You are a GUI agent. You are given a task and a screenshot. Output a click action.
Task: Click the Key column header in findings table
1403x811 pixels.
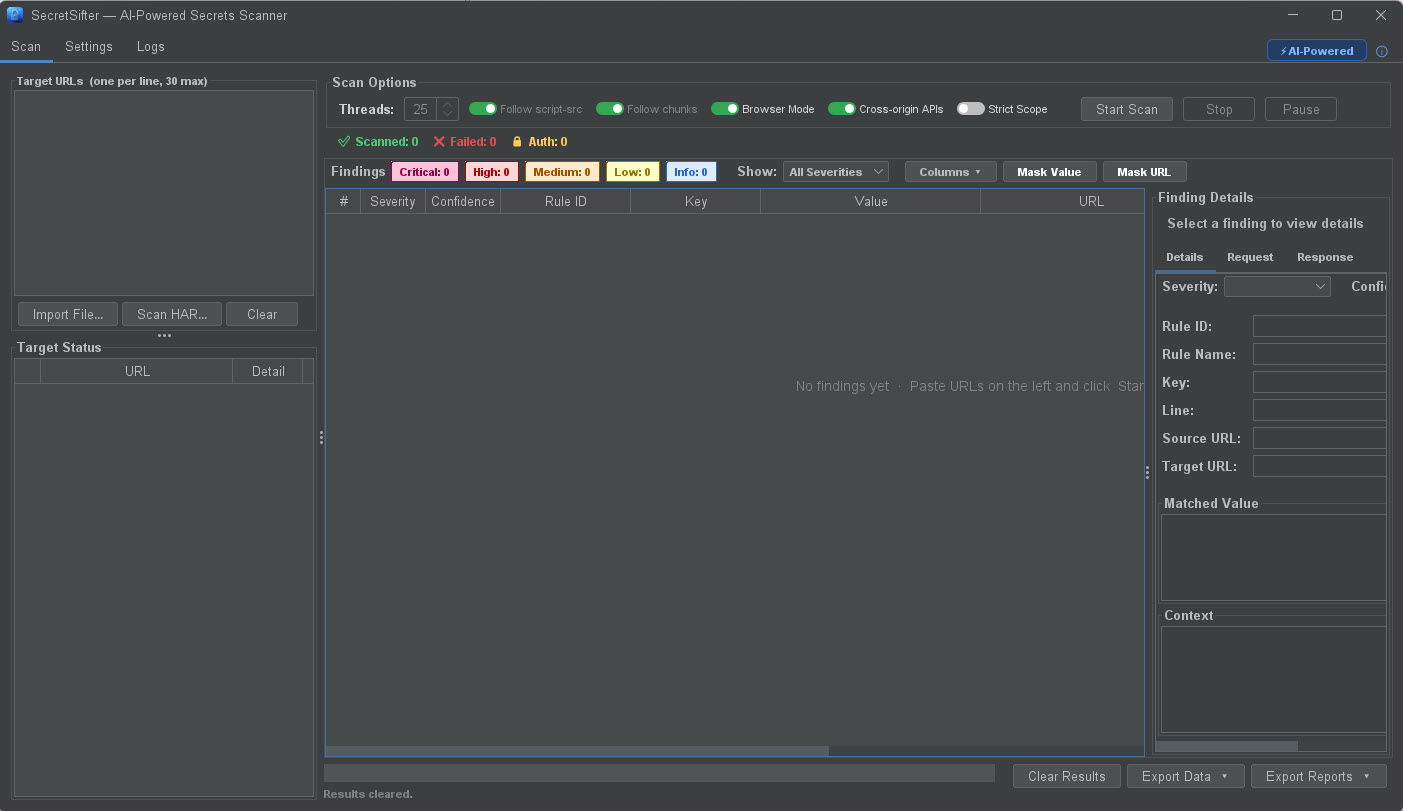[696, 201]
